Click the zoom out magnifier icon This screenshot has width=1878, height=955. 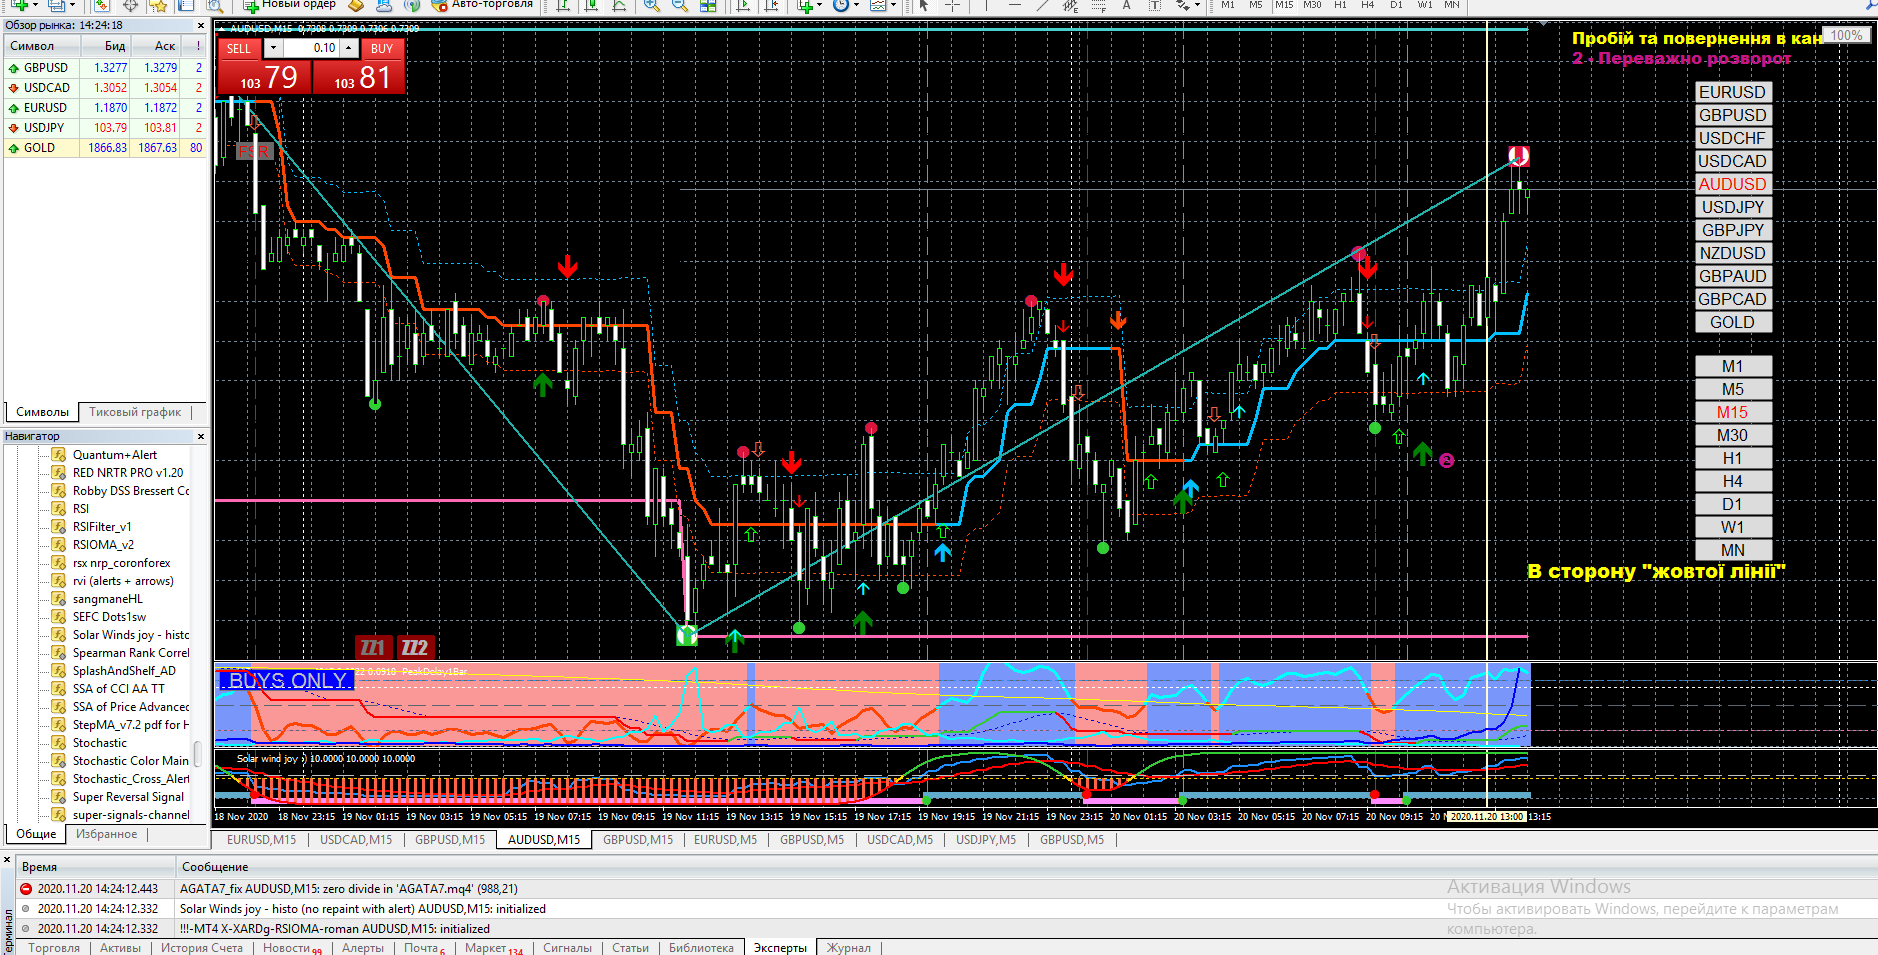coord(680,5)
